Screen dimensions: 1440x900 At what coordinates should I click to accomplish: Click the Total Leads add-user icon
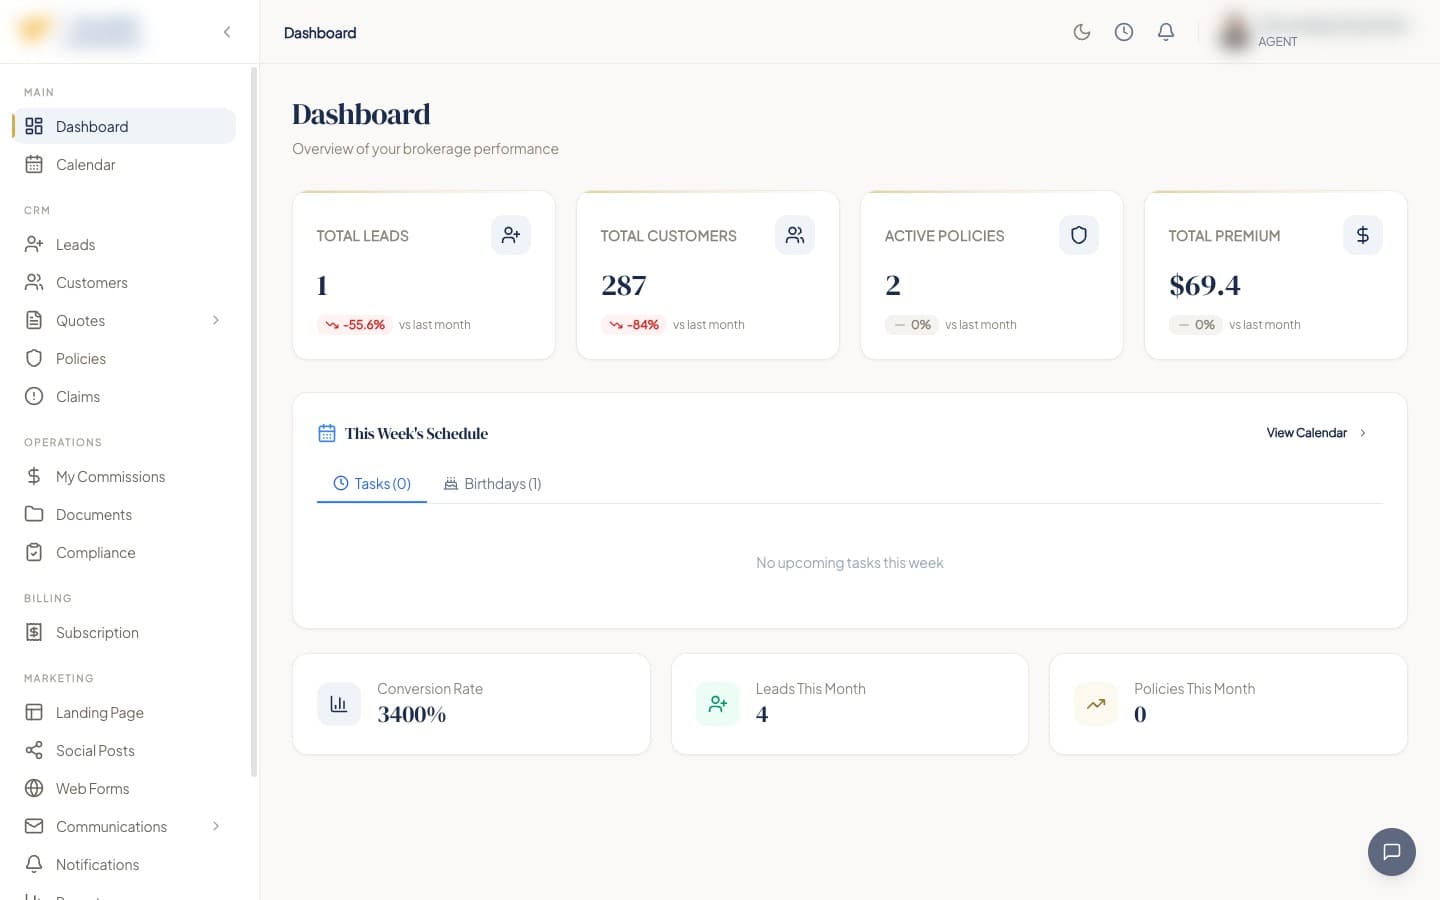coord(511,235)
